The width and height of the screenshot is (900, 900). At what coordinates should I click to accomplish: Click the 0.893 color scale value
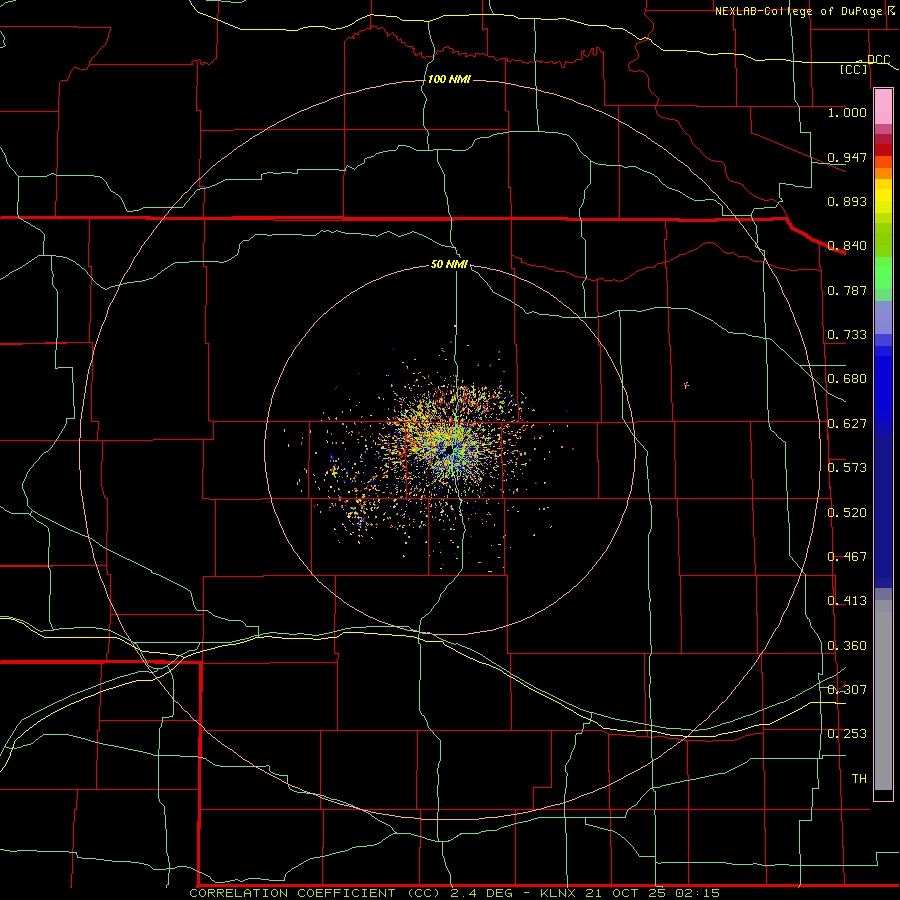tap(847, 201)
